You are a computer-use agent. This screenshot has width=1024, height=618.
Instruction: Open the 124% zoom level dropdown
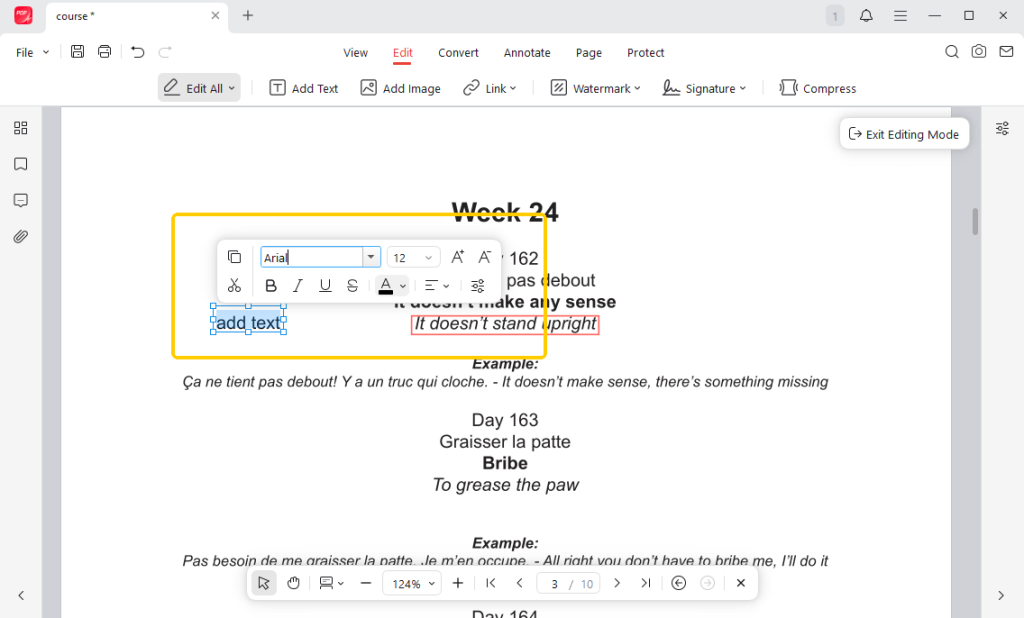pos(412,583)
